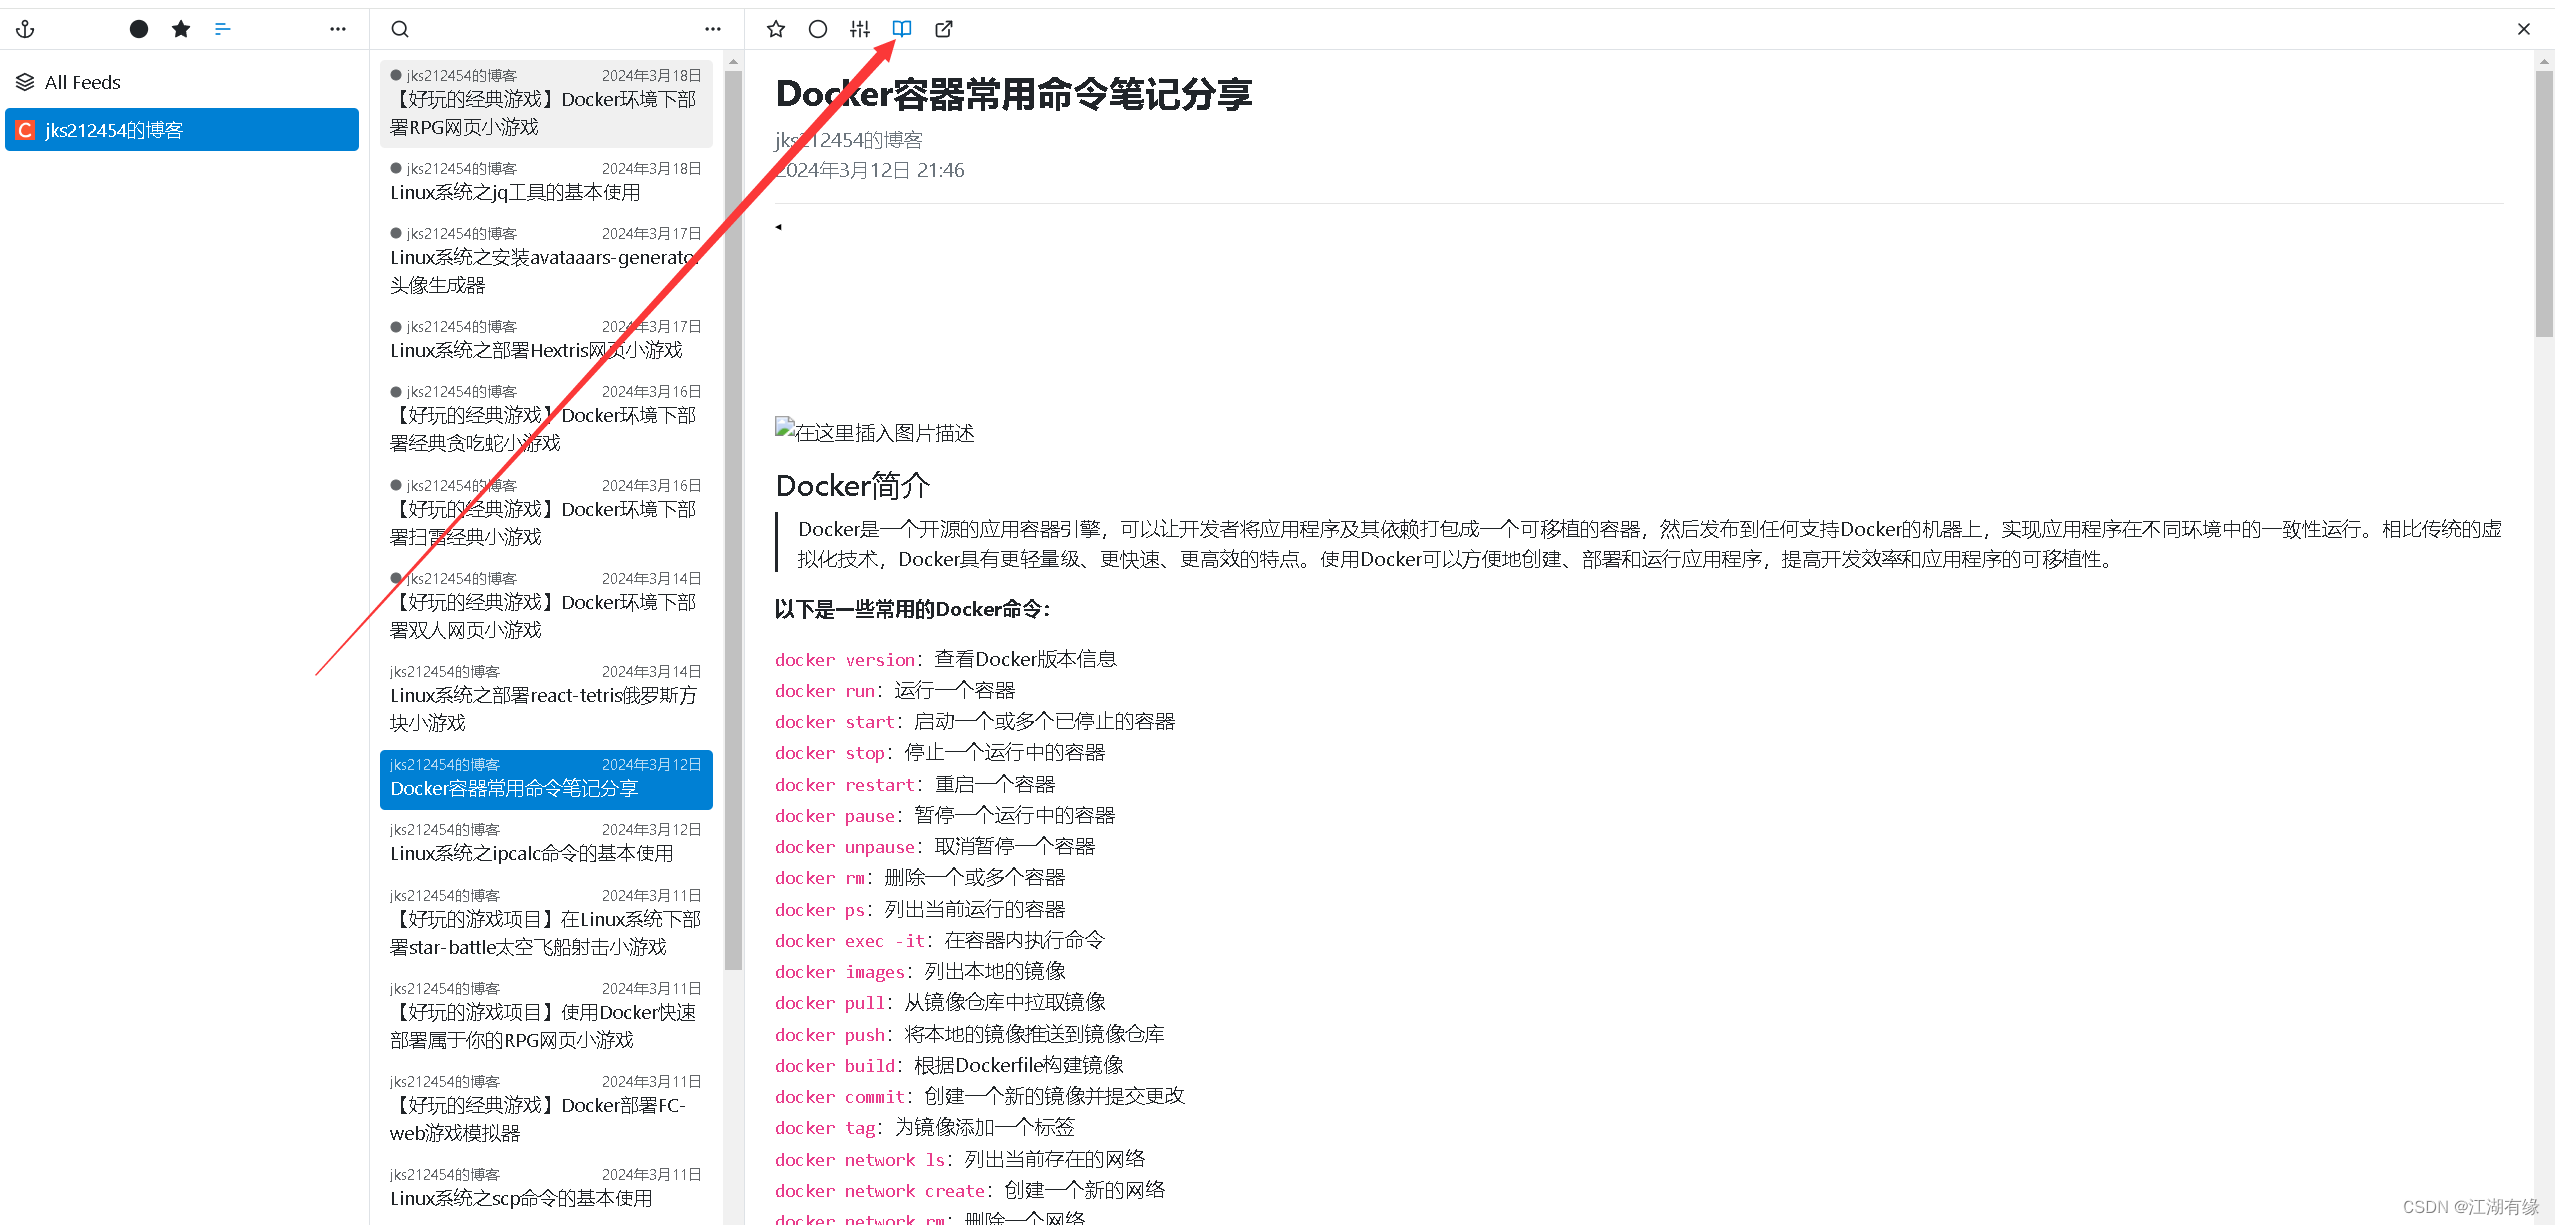Select the filter list icon
Viewport: 2555px width, 1225px height.
(x=222, y=29)
